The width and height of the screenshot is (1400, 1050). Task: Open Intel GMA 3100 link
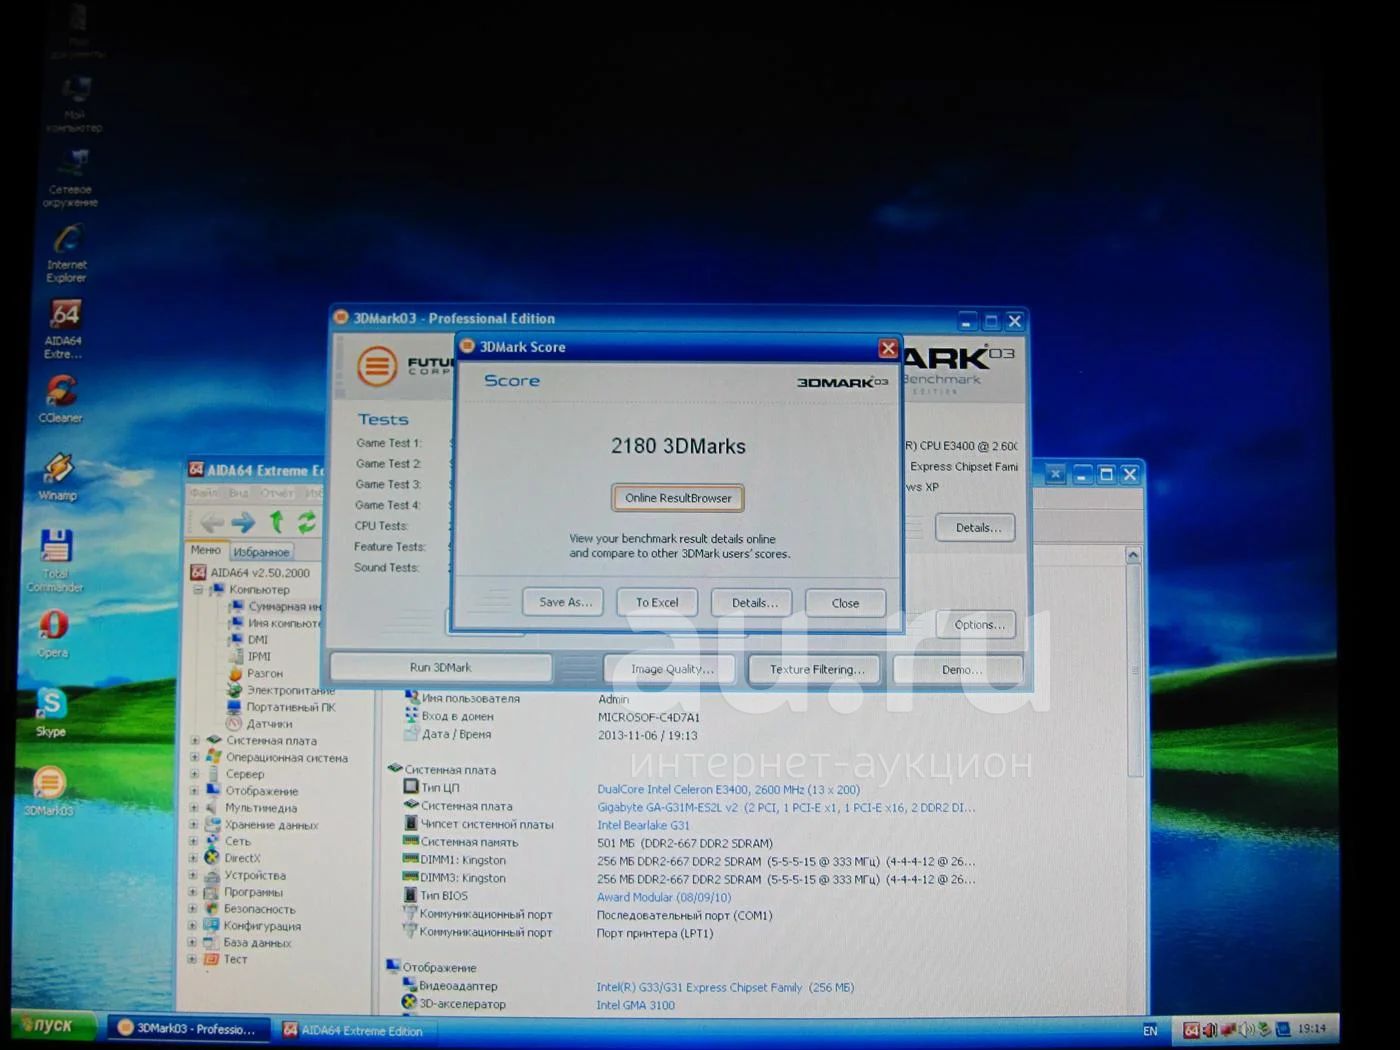[x=635, y=1005]
